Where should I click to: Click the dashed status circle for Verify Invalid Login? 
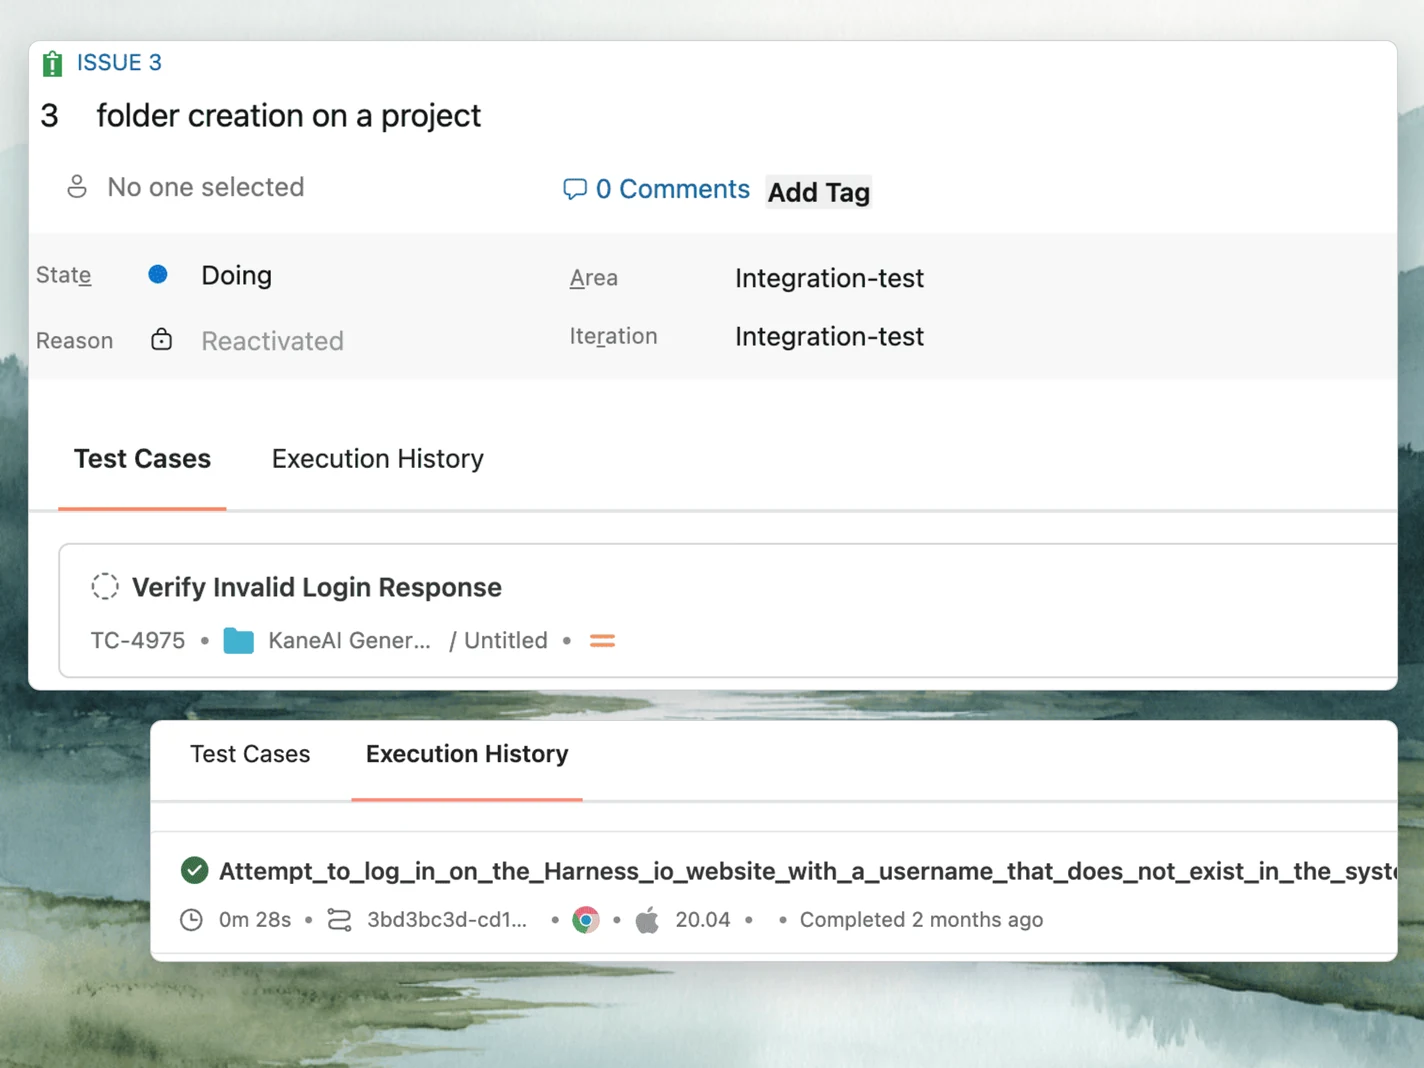click(x=105, y=586)
